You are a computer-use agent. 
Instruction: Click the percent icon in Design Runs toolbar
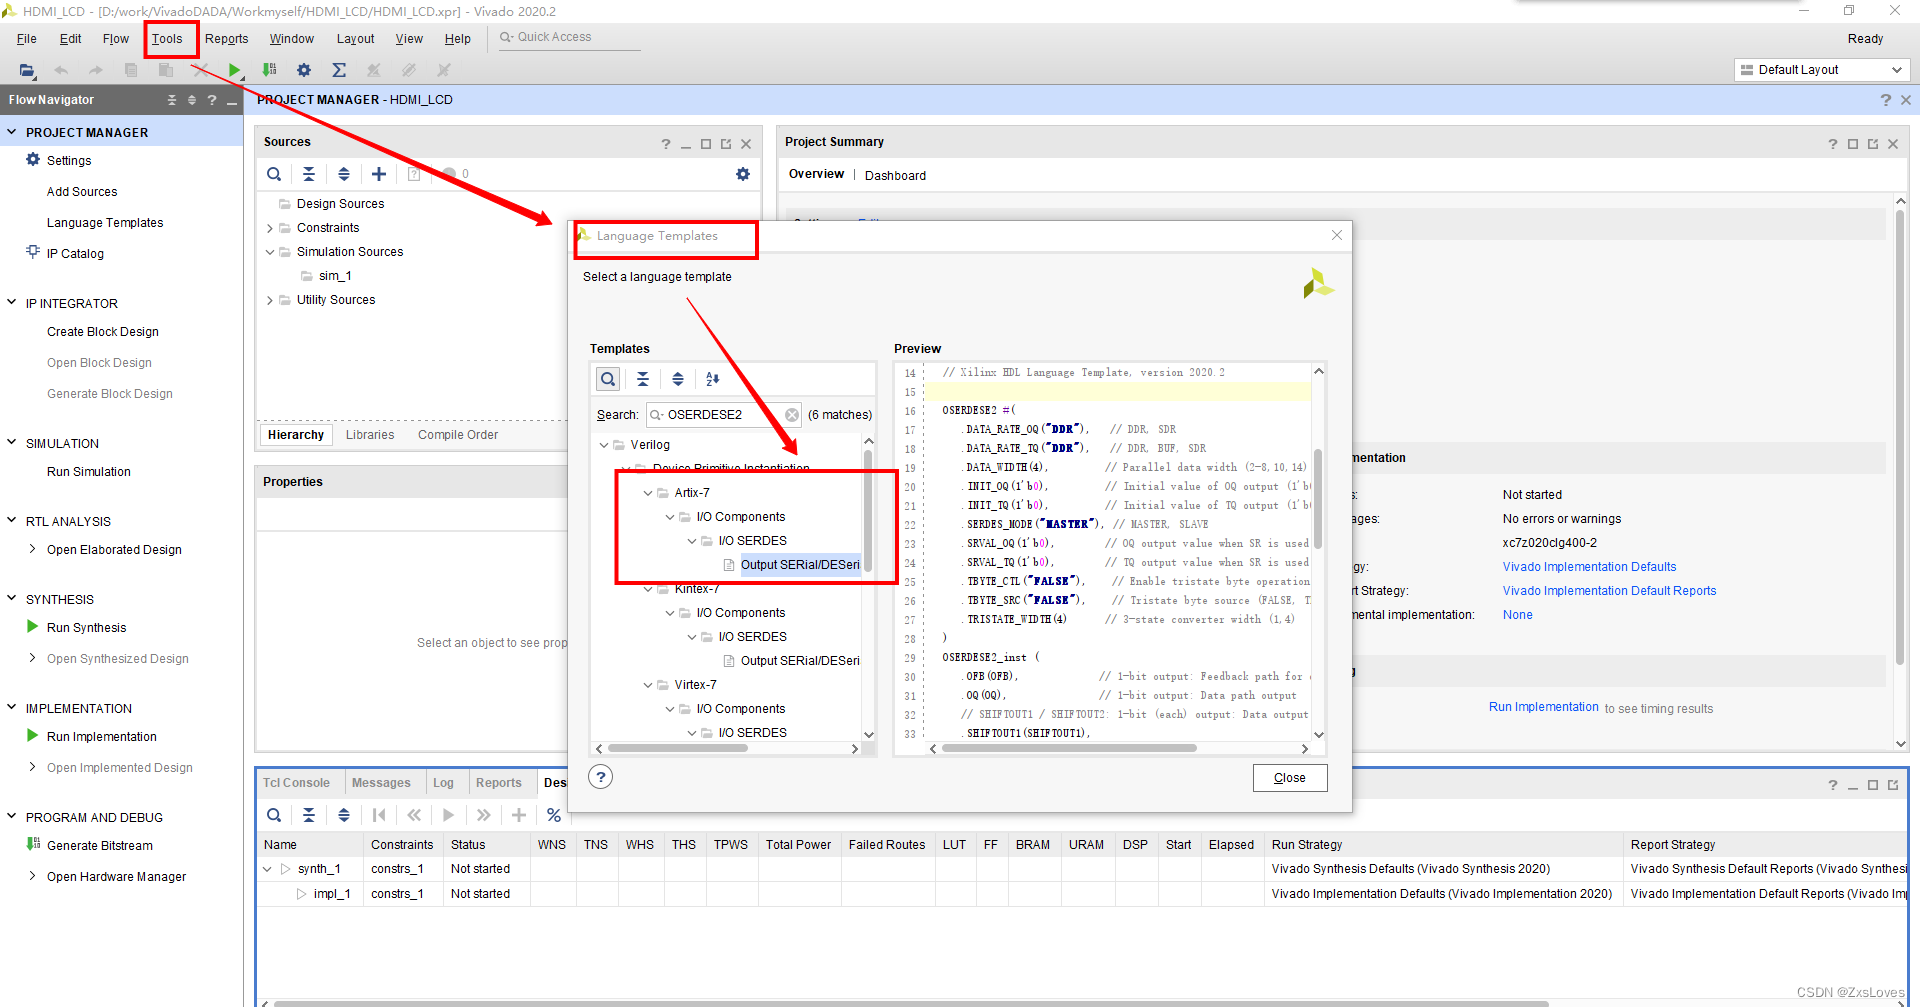(554, 815)
